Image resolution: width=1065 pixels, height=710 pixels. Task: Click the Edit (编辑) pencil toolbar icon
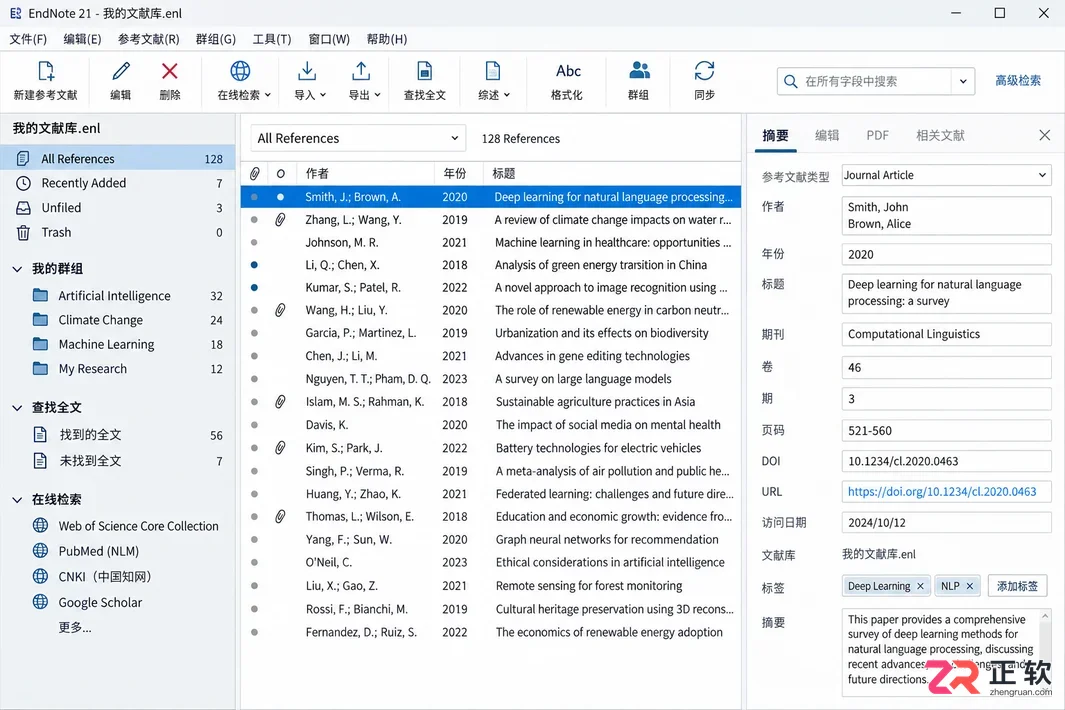121,71
